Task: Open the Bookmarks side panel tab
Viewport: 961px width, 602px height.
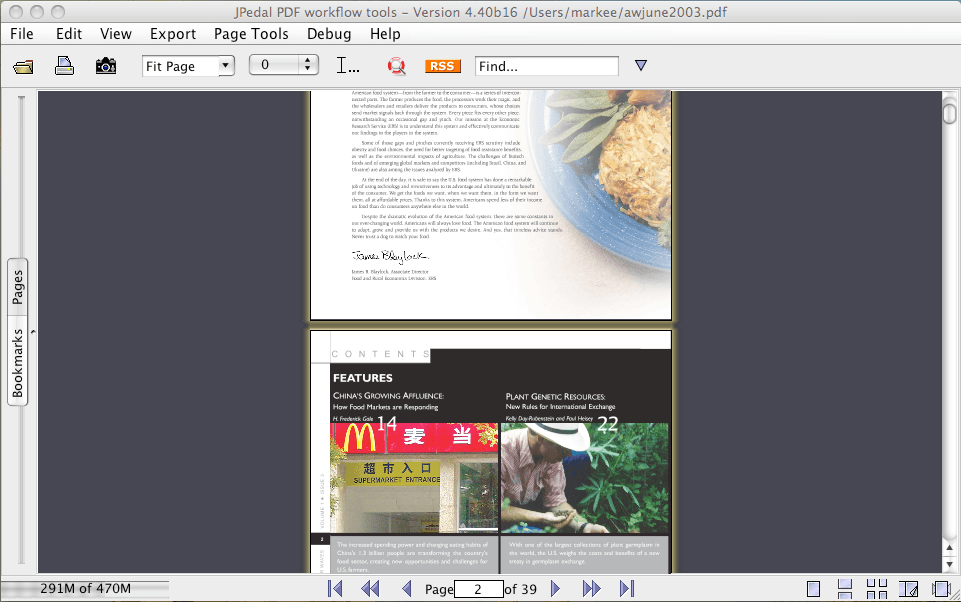Action: (18, 364)
